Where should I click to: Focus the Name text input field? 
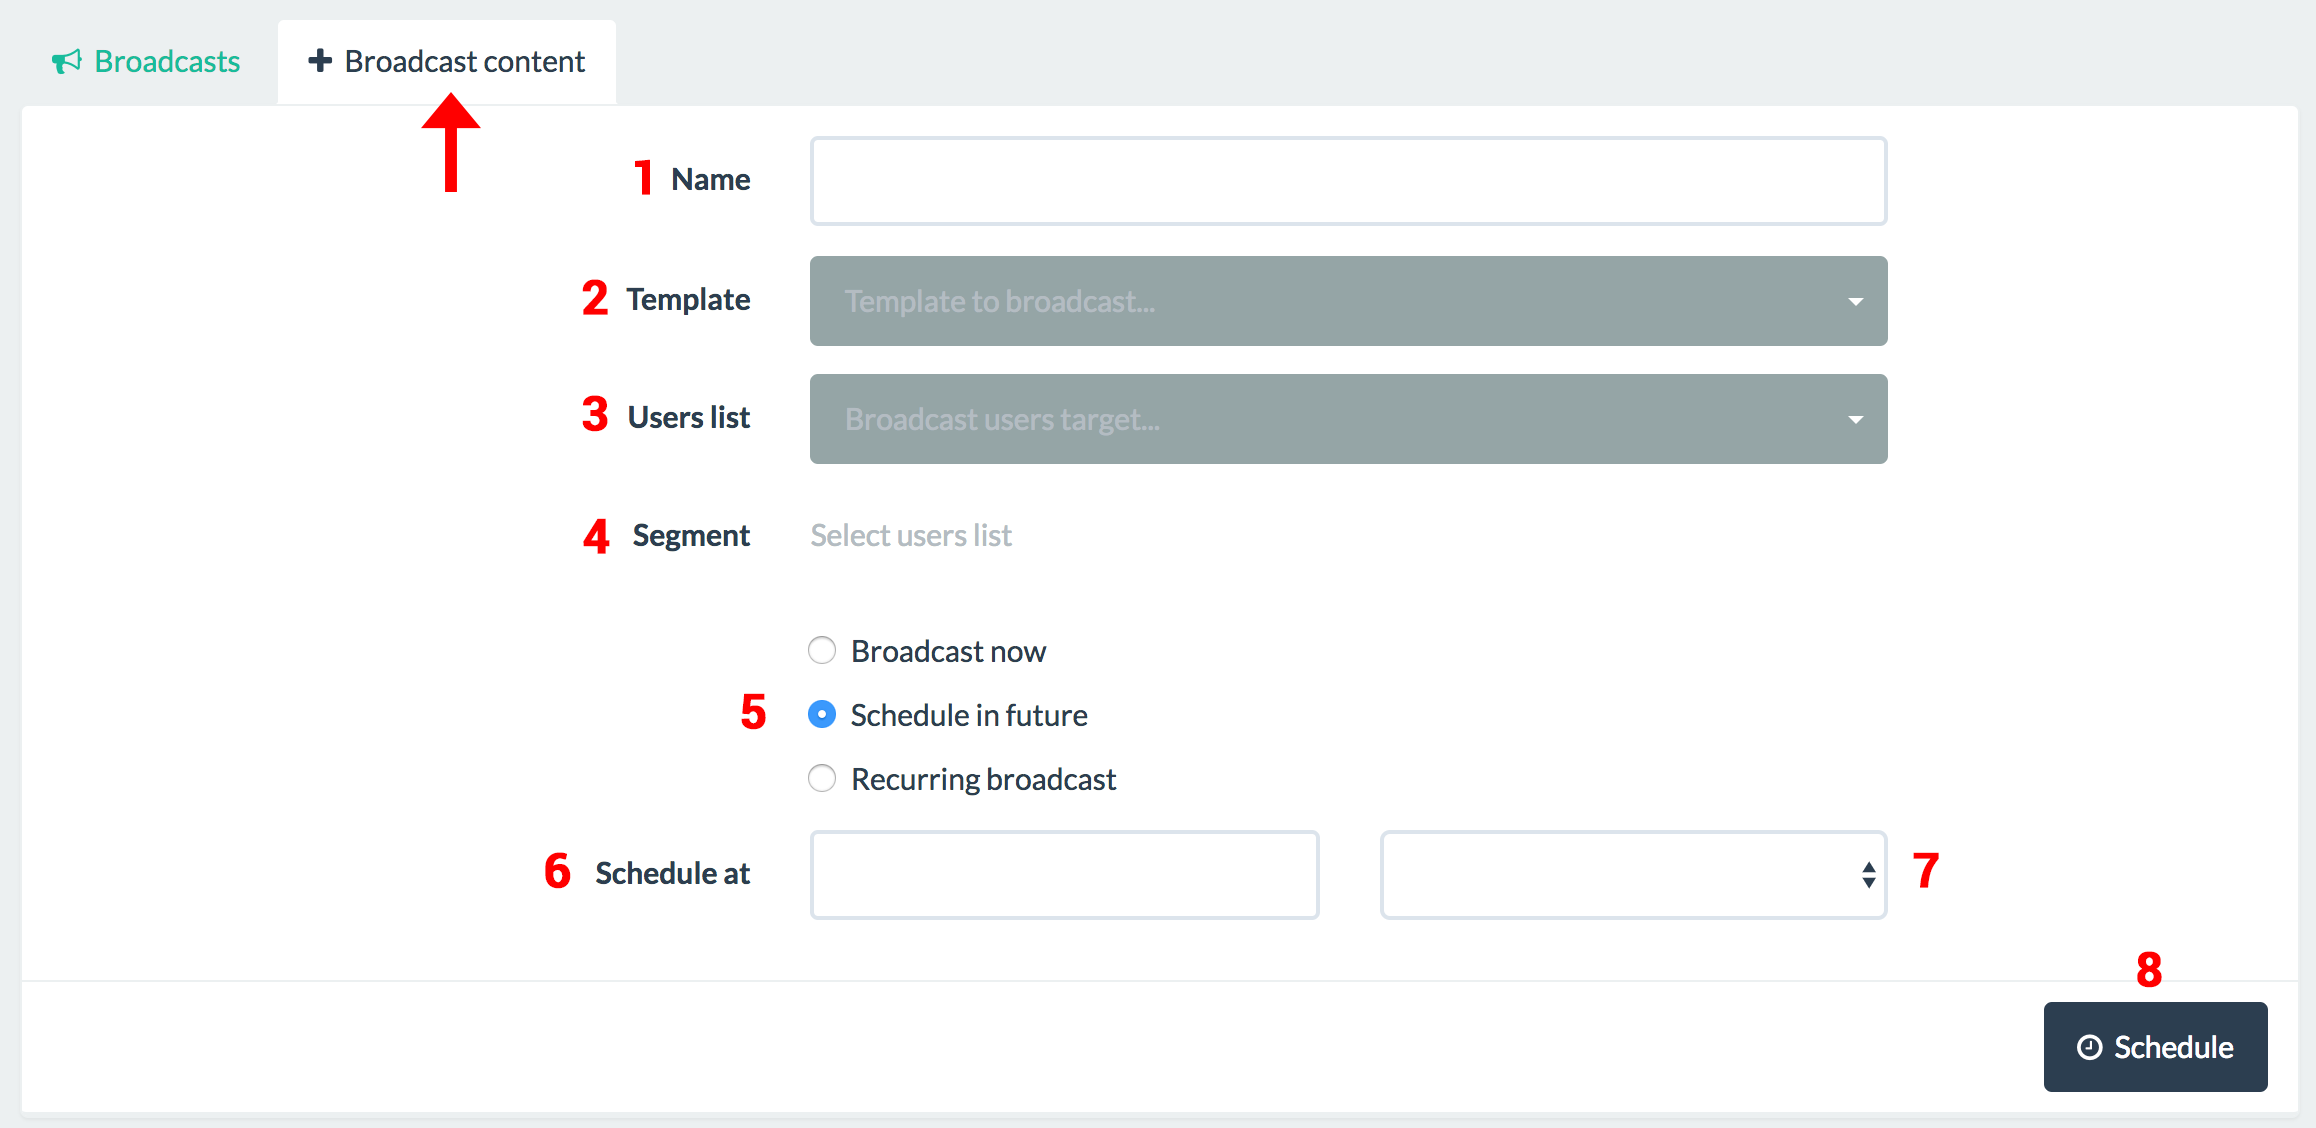[x=1348, y=181]
